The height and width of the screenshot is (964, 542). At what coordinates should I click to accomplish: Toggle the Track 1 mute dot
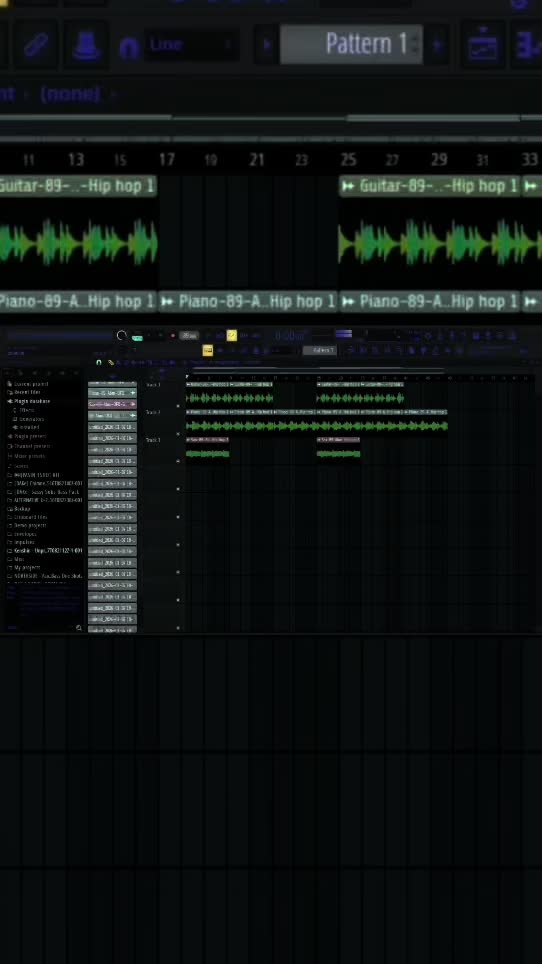(179, 406)
